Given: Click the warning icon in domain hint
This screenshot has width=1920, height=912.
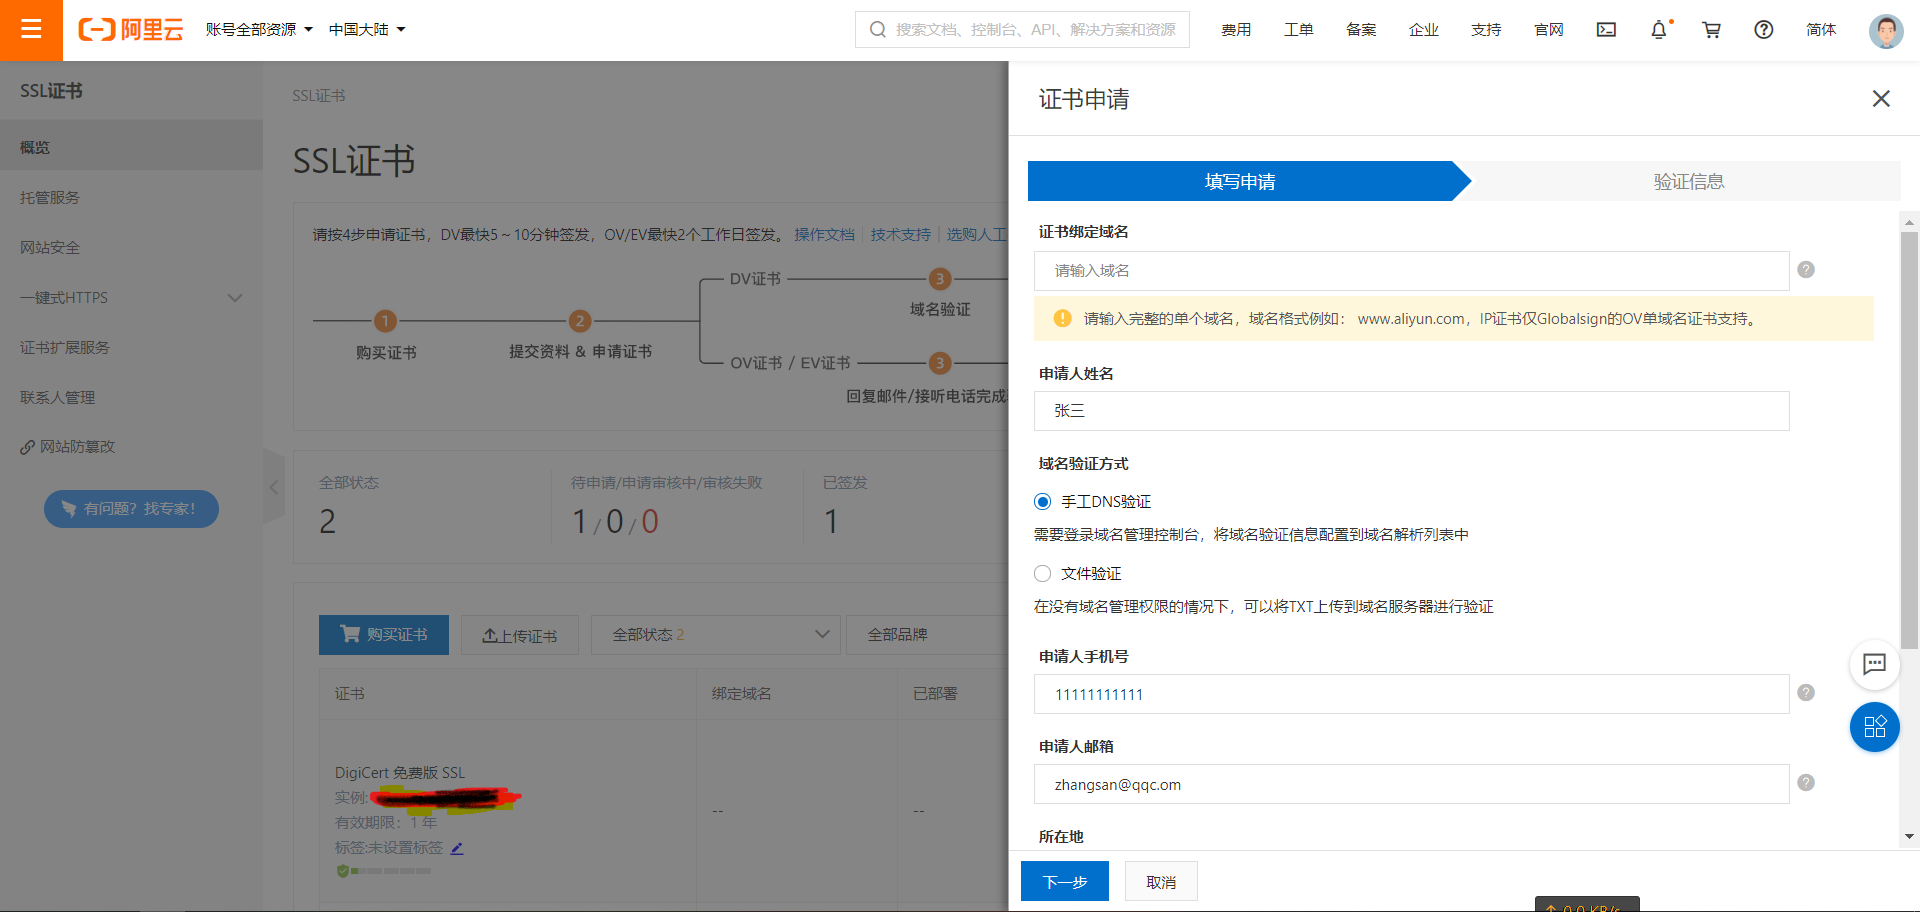Looking at the screenshot, I should pos(1062,319).
